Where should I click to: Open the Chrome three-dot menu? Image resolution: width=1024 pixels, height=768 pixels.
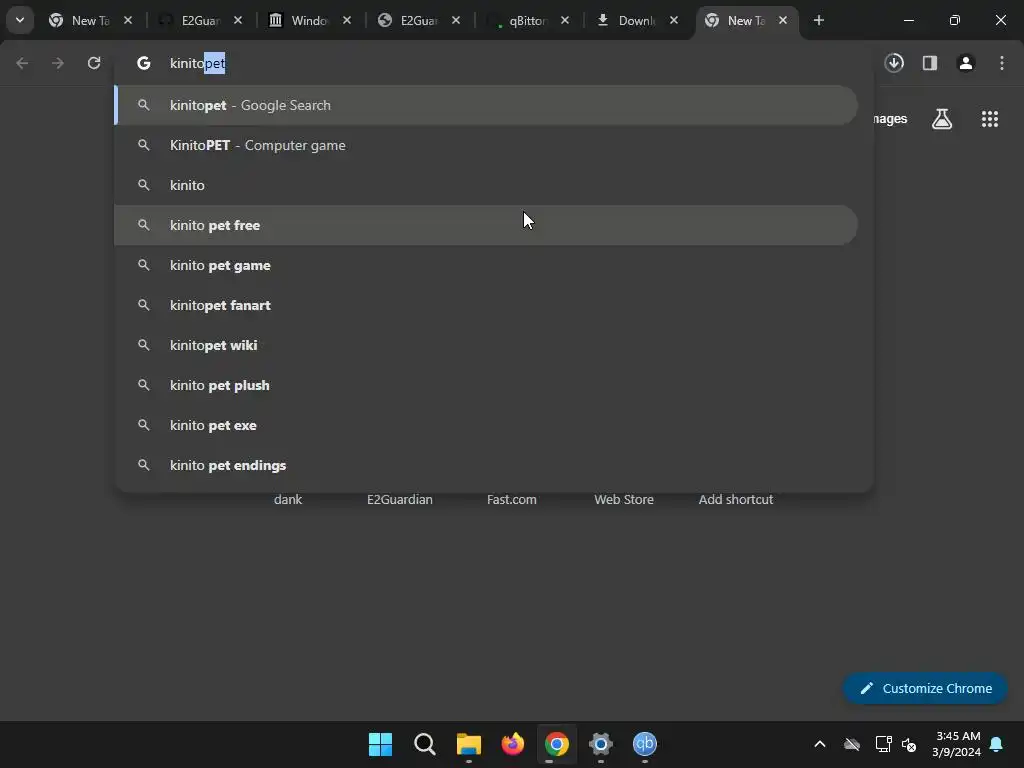[1002, 63]
